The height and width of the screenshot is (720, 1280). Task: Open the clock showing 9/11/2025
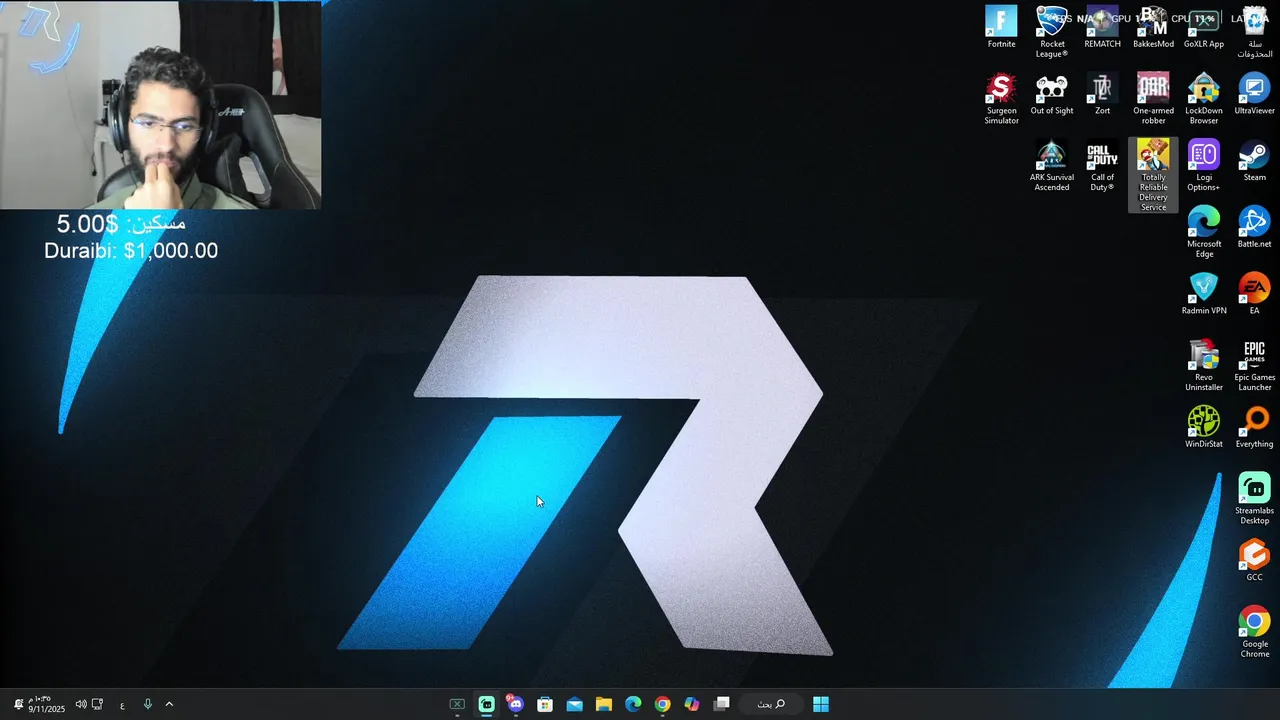(46, 704)
